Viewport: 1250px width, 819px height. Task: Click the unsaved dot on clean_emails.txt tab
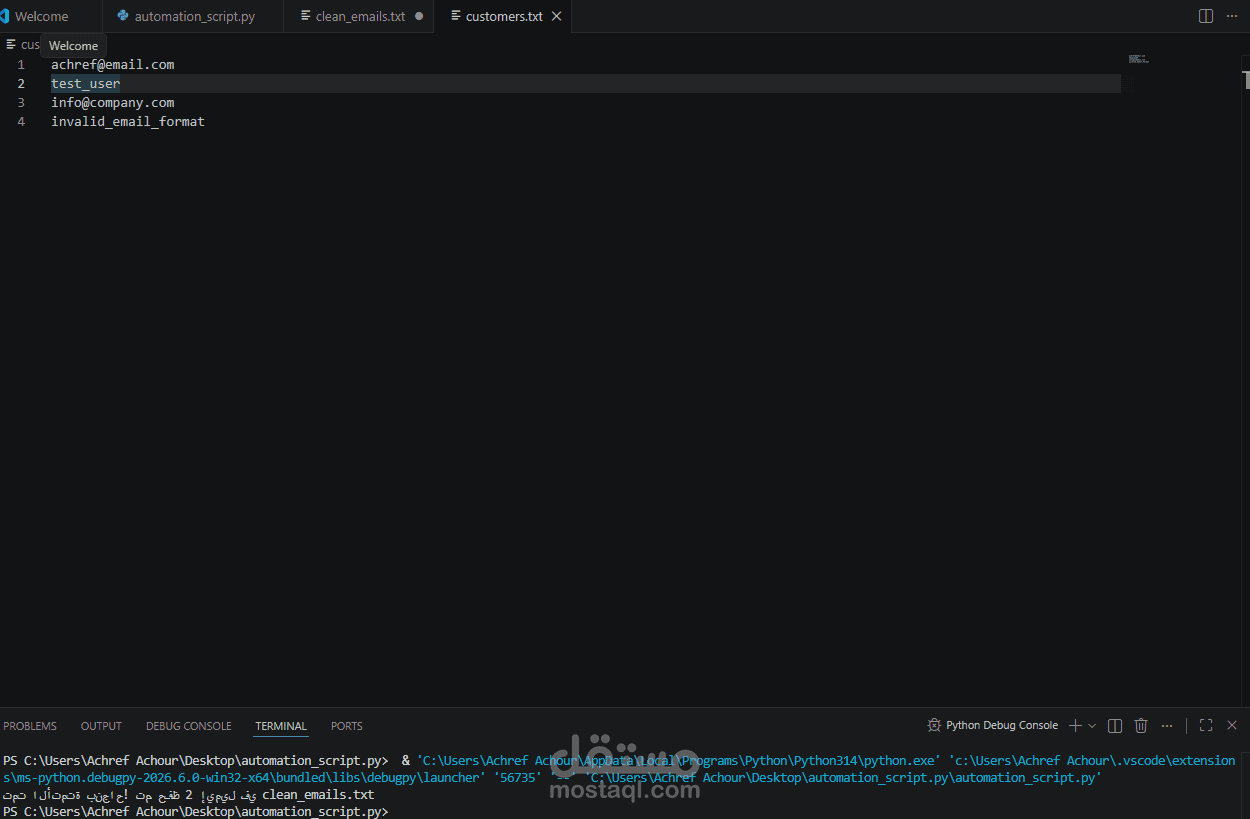click(418, 16)
